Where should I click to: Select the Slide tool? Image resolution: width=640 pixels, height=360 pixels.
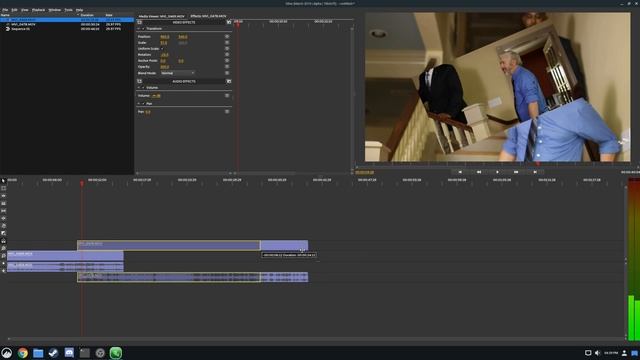click(4, 218)
